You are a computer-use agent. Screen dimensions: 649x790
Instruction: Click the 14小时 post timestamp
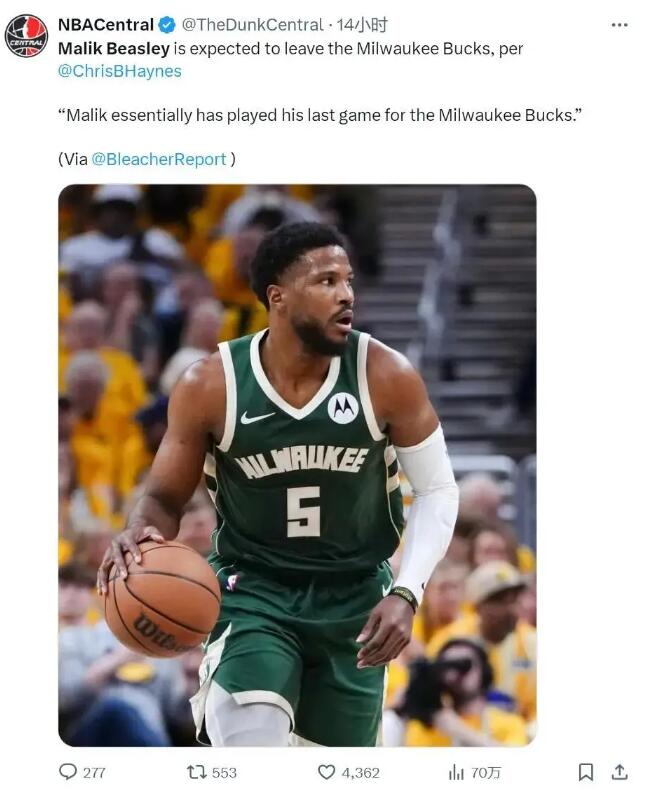pos(362,25)
